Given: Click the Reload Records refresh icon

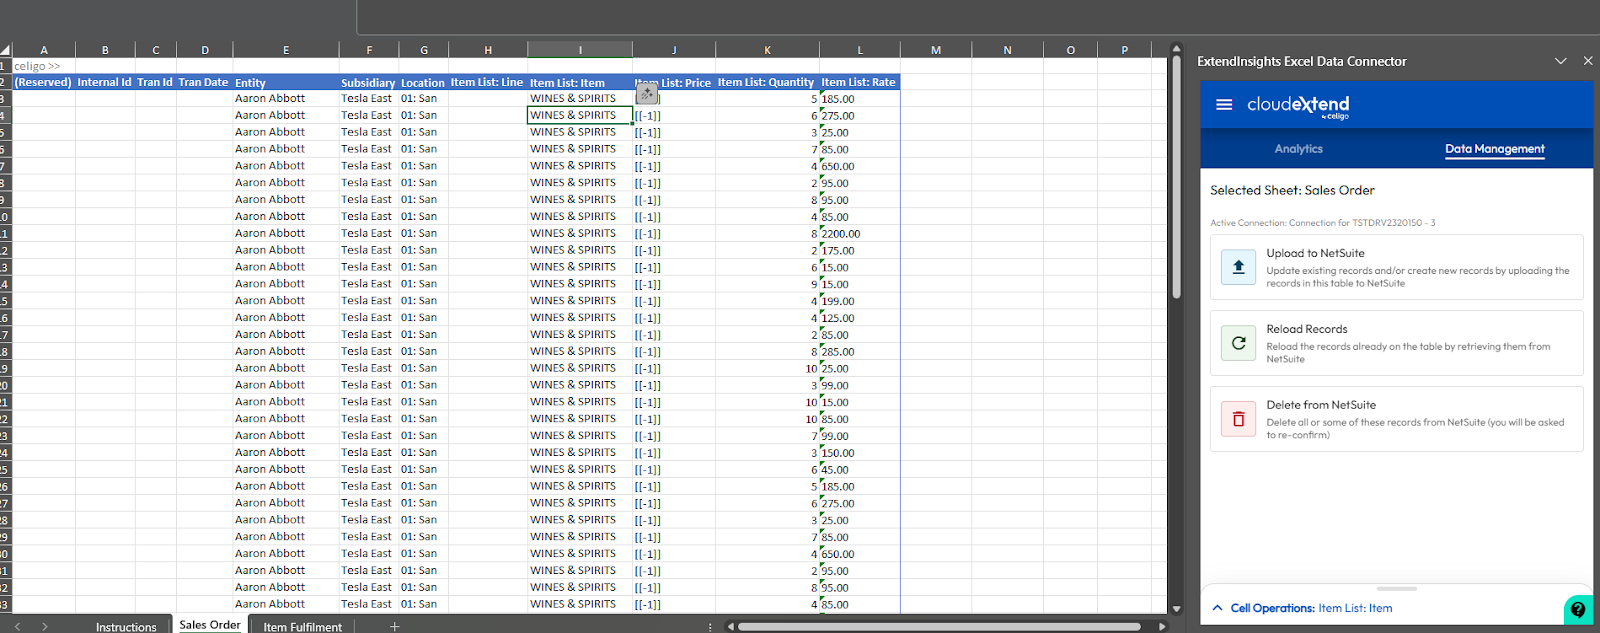Looking at the screenshot, I should [1238, 343].
